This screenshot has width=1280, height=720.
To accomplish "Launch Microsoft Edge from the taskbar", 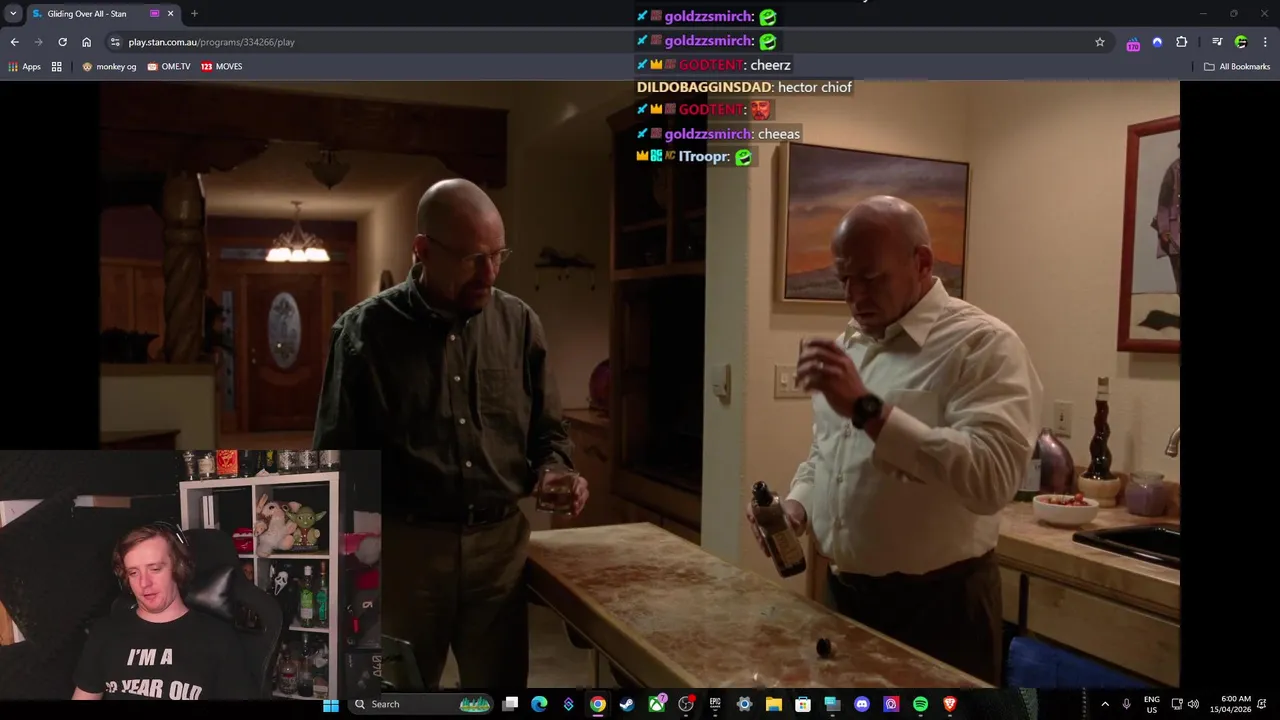I will point(539,704).
